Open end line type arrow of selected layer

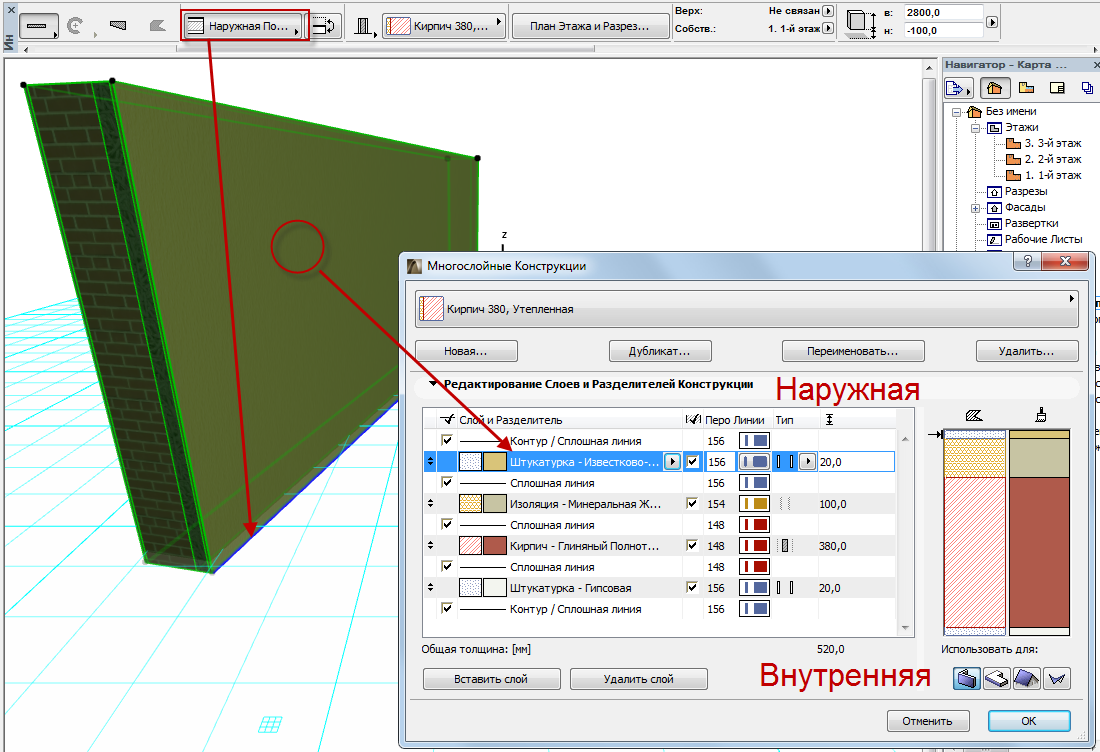[x=807, y=462]
